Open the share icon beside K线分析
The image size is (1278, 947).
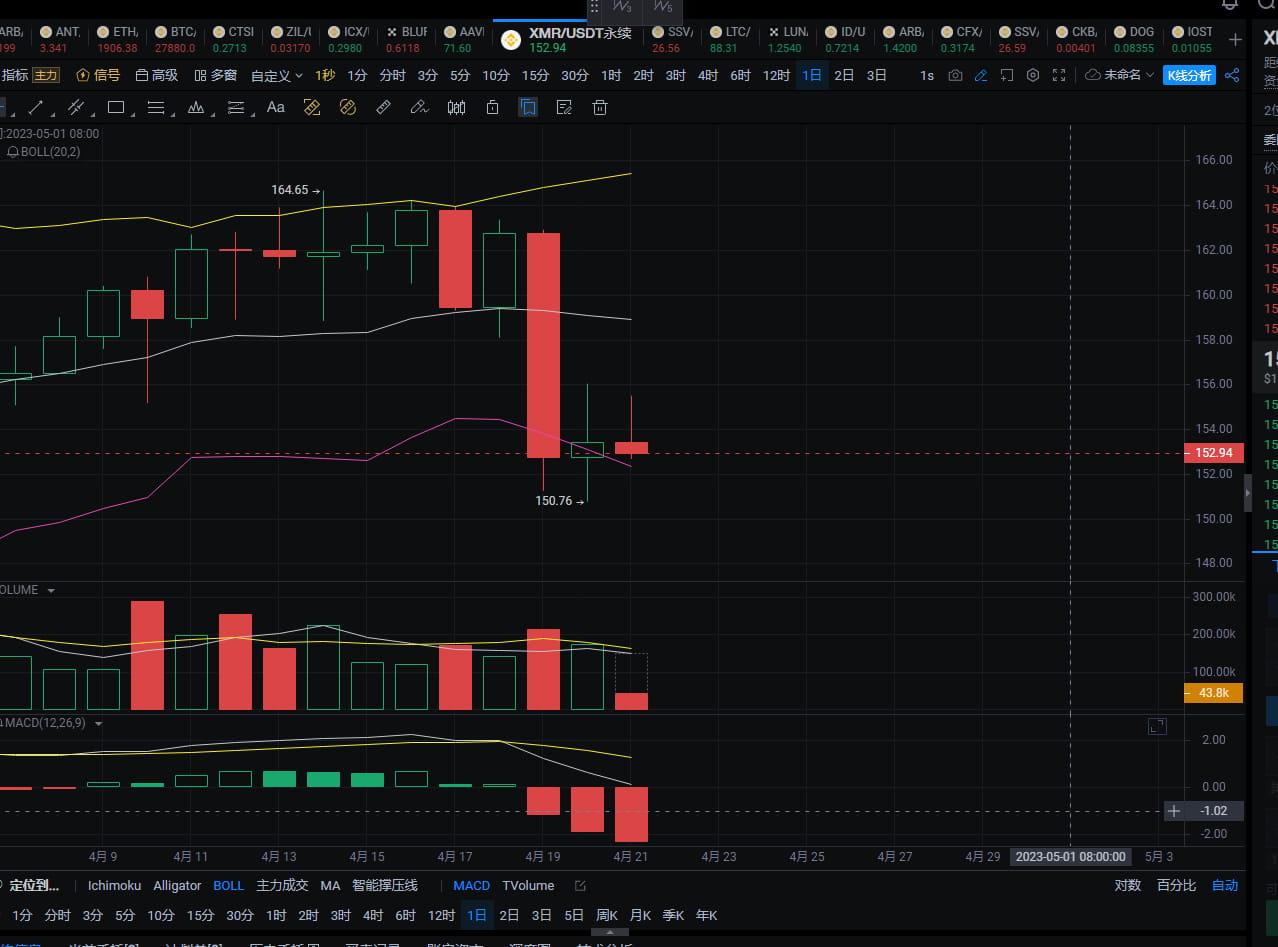point(1233,75)
